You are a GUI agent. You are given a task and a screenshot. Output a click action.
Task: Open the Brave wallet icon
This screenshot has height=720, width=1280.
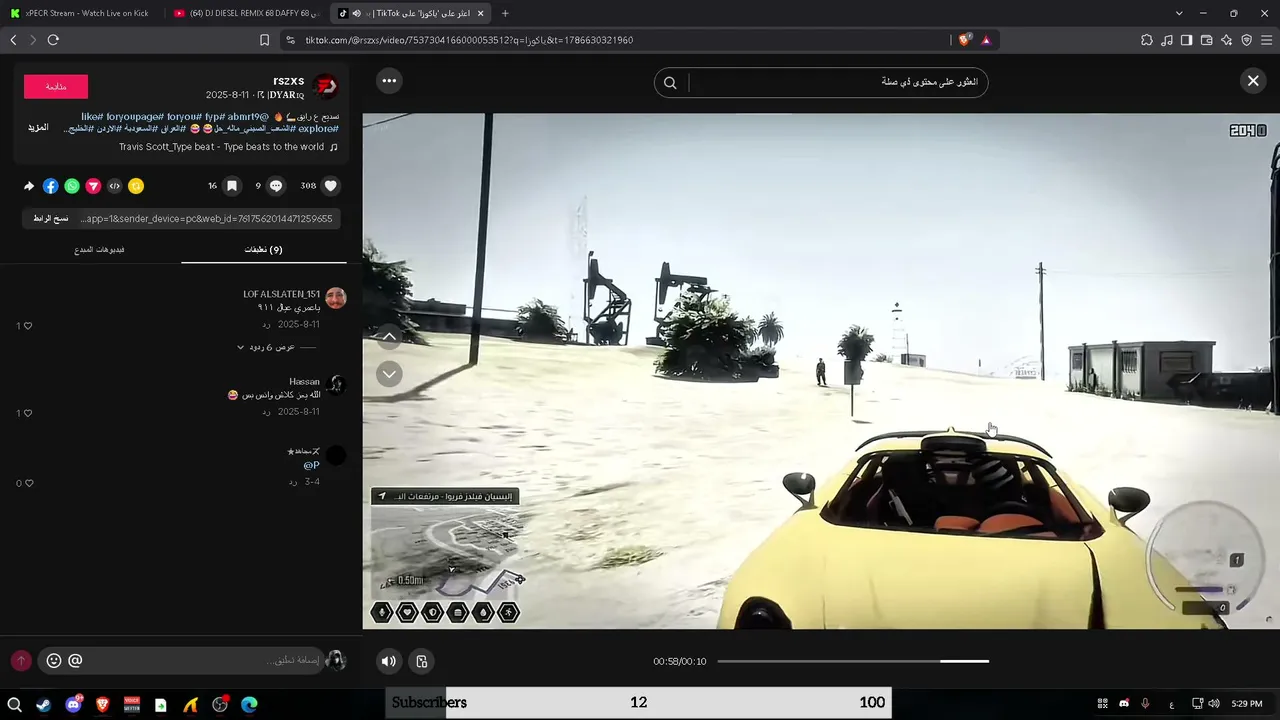coord(1206,40)
